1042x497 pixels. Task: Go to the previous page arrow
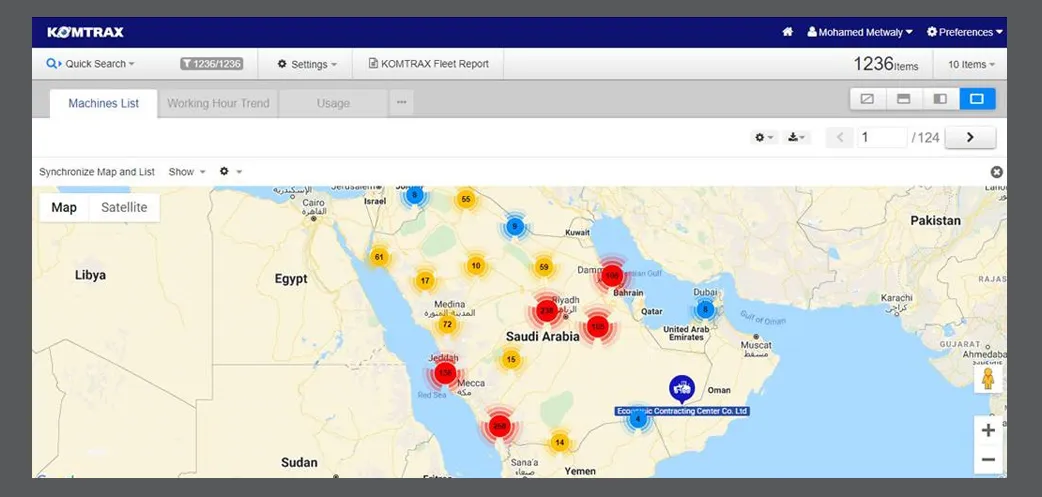coord(840,138)
